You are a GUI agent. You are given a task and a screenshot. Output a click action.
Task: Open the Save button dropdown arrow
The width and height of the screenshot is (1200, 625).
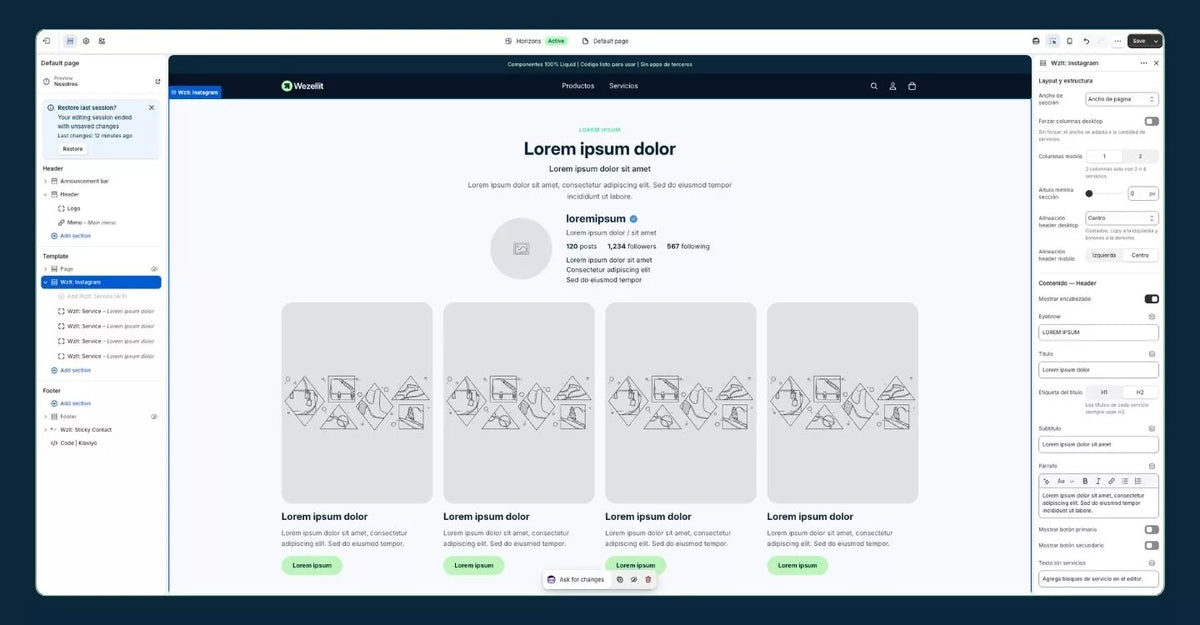(1157, 41)
